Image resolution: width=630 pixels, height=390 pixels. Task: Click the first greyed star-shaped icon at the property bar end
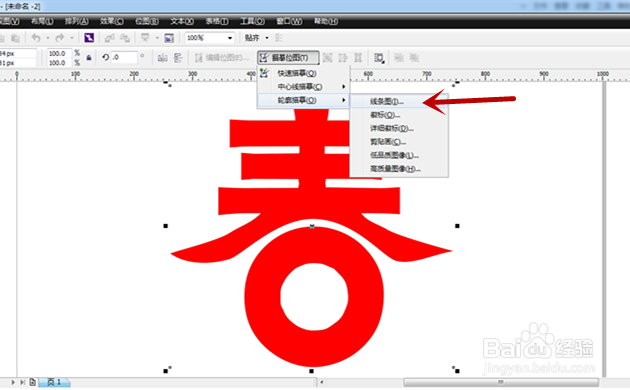coord(399,58)
